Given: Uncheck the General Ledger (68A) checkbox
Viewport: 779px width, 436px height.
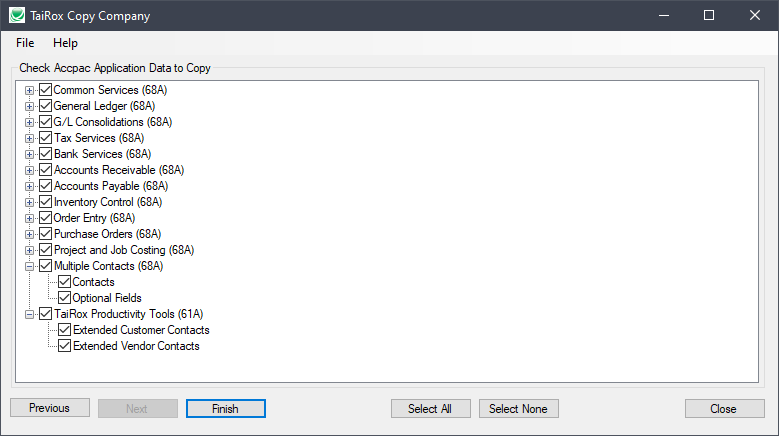Looking at the screenshot, I should (x=46, y=106).
